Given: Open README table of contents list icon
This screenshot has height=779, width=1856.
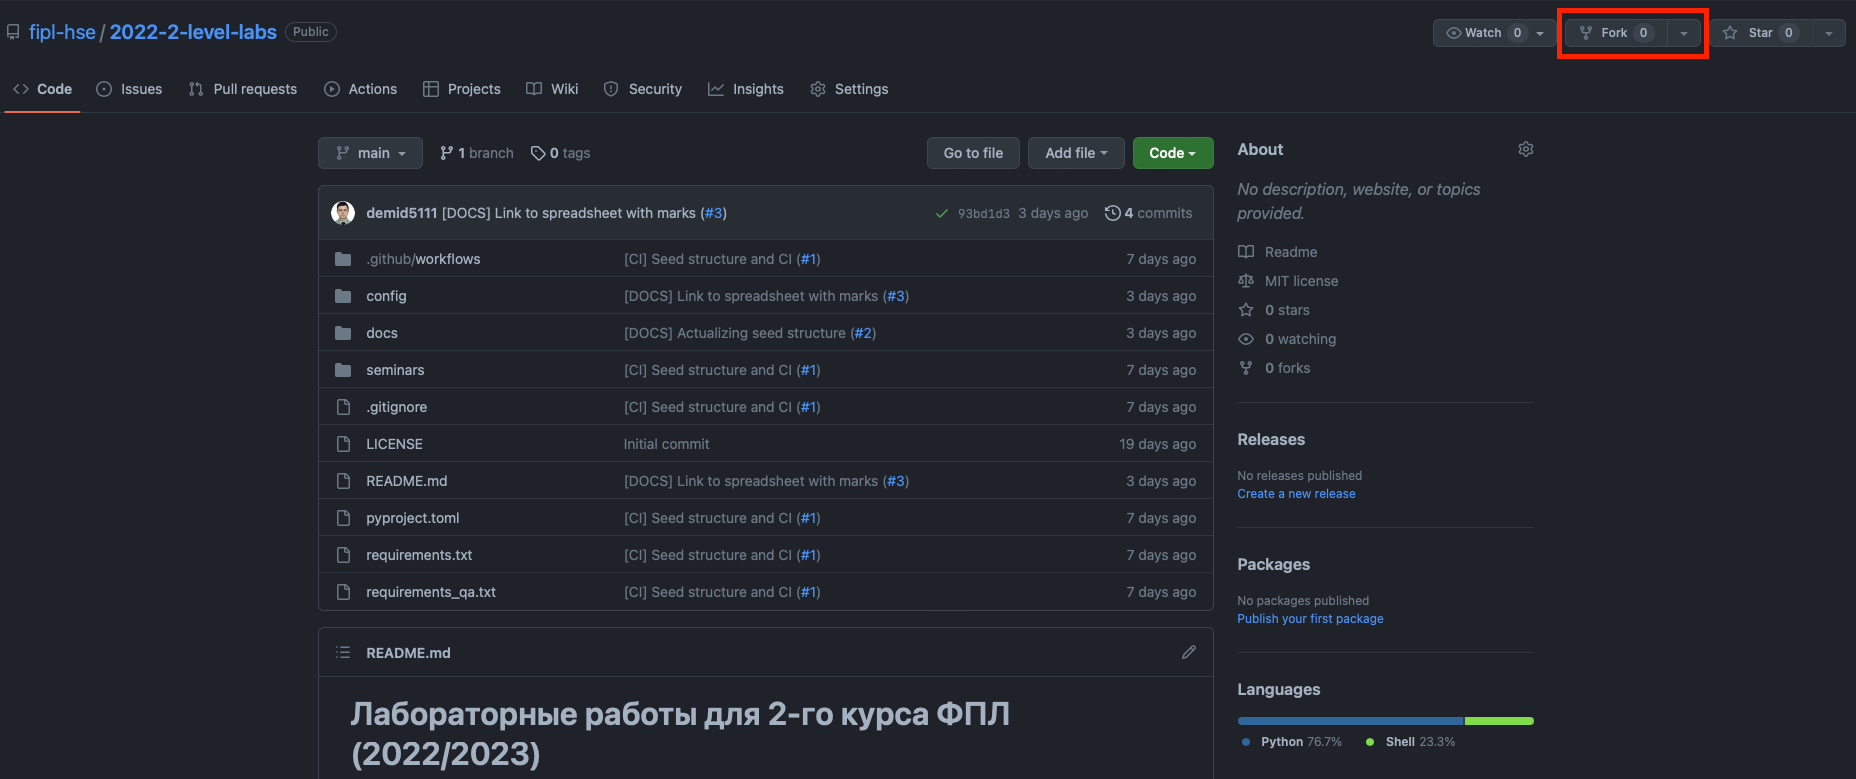Looking at the screenshot, I should (343, 652).
